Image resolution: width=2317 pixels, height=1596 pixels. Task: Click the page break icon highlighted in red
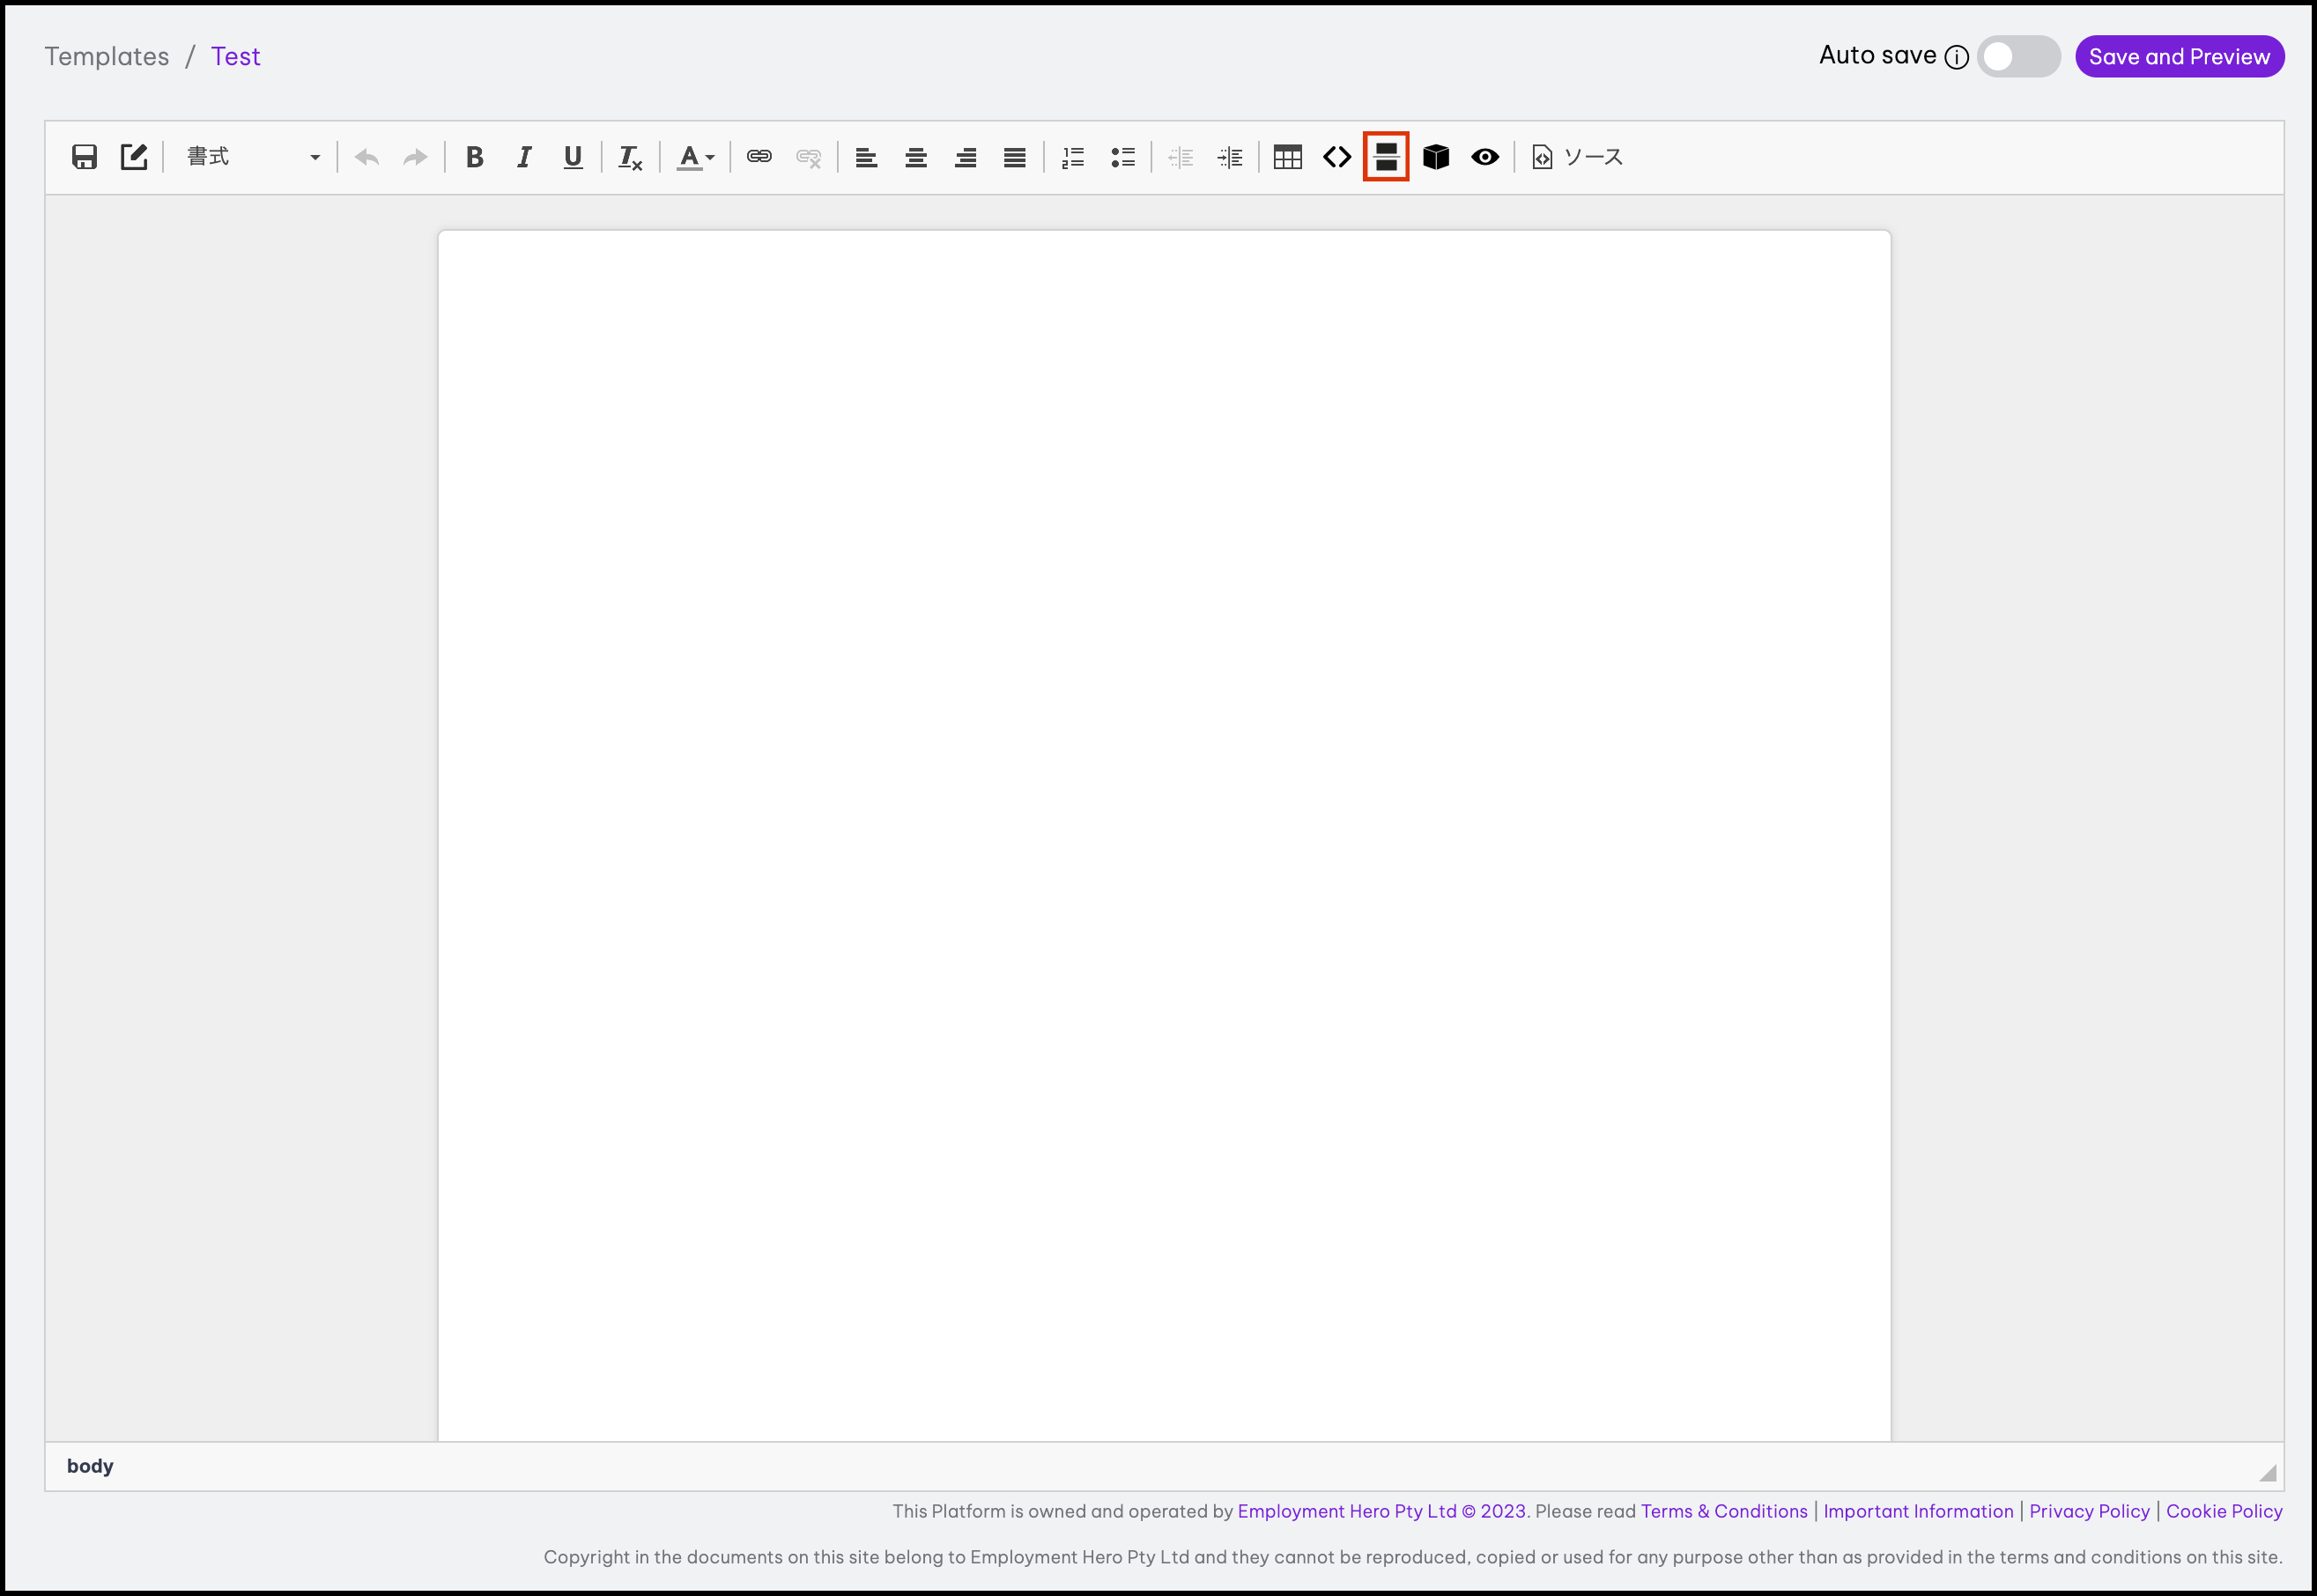1386,157
